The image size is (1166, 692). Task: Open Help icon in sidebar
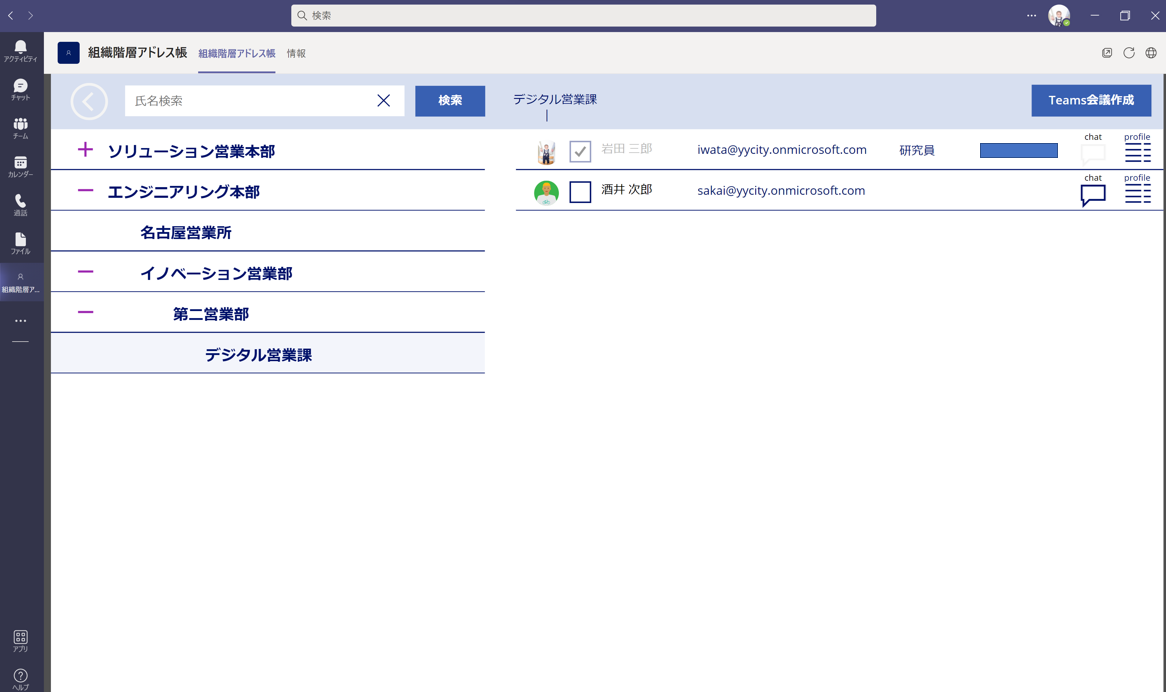[20, 679]
